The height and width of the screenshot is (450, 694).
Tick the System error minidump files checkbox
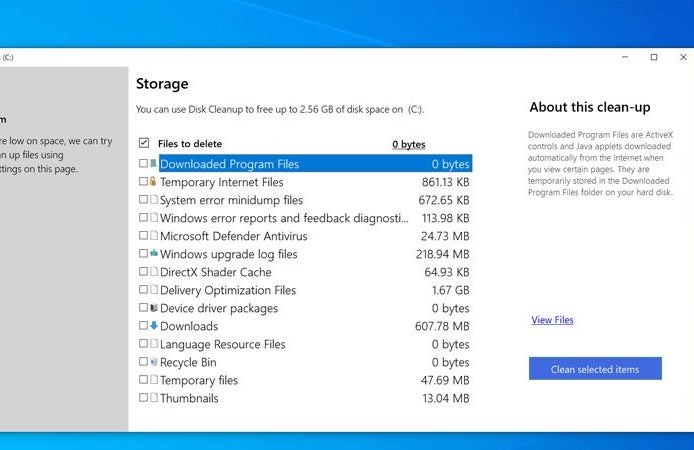[x=143, y=200]
